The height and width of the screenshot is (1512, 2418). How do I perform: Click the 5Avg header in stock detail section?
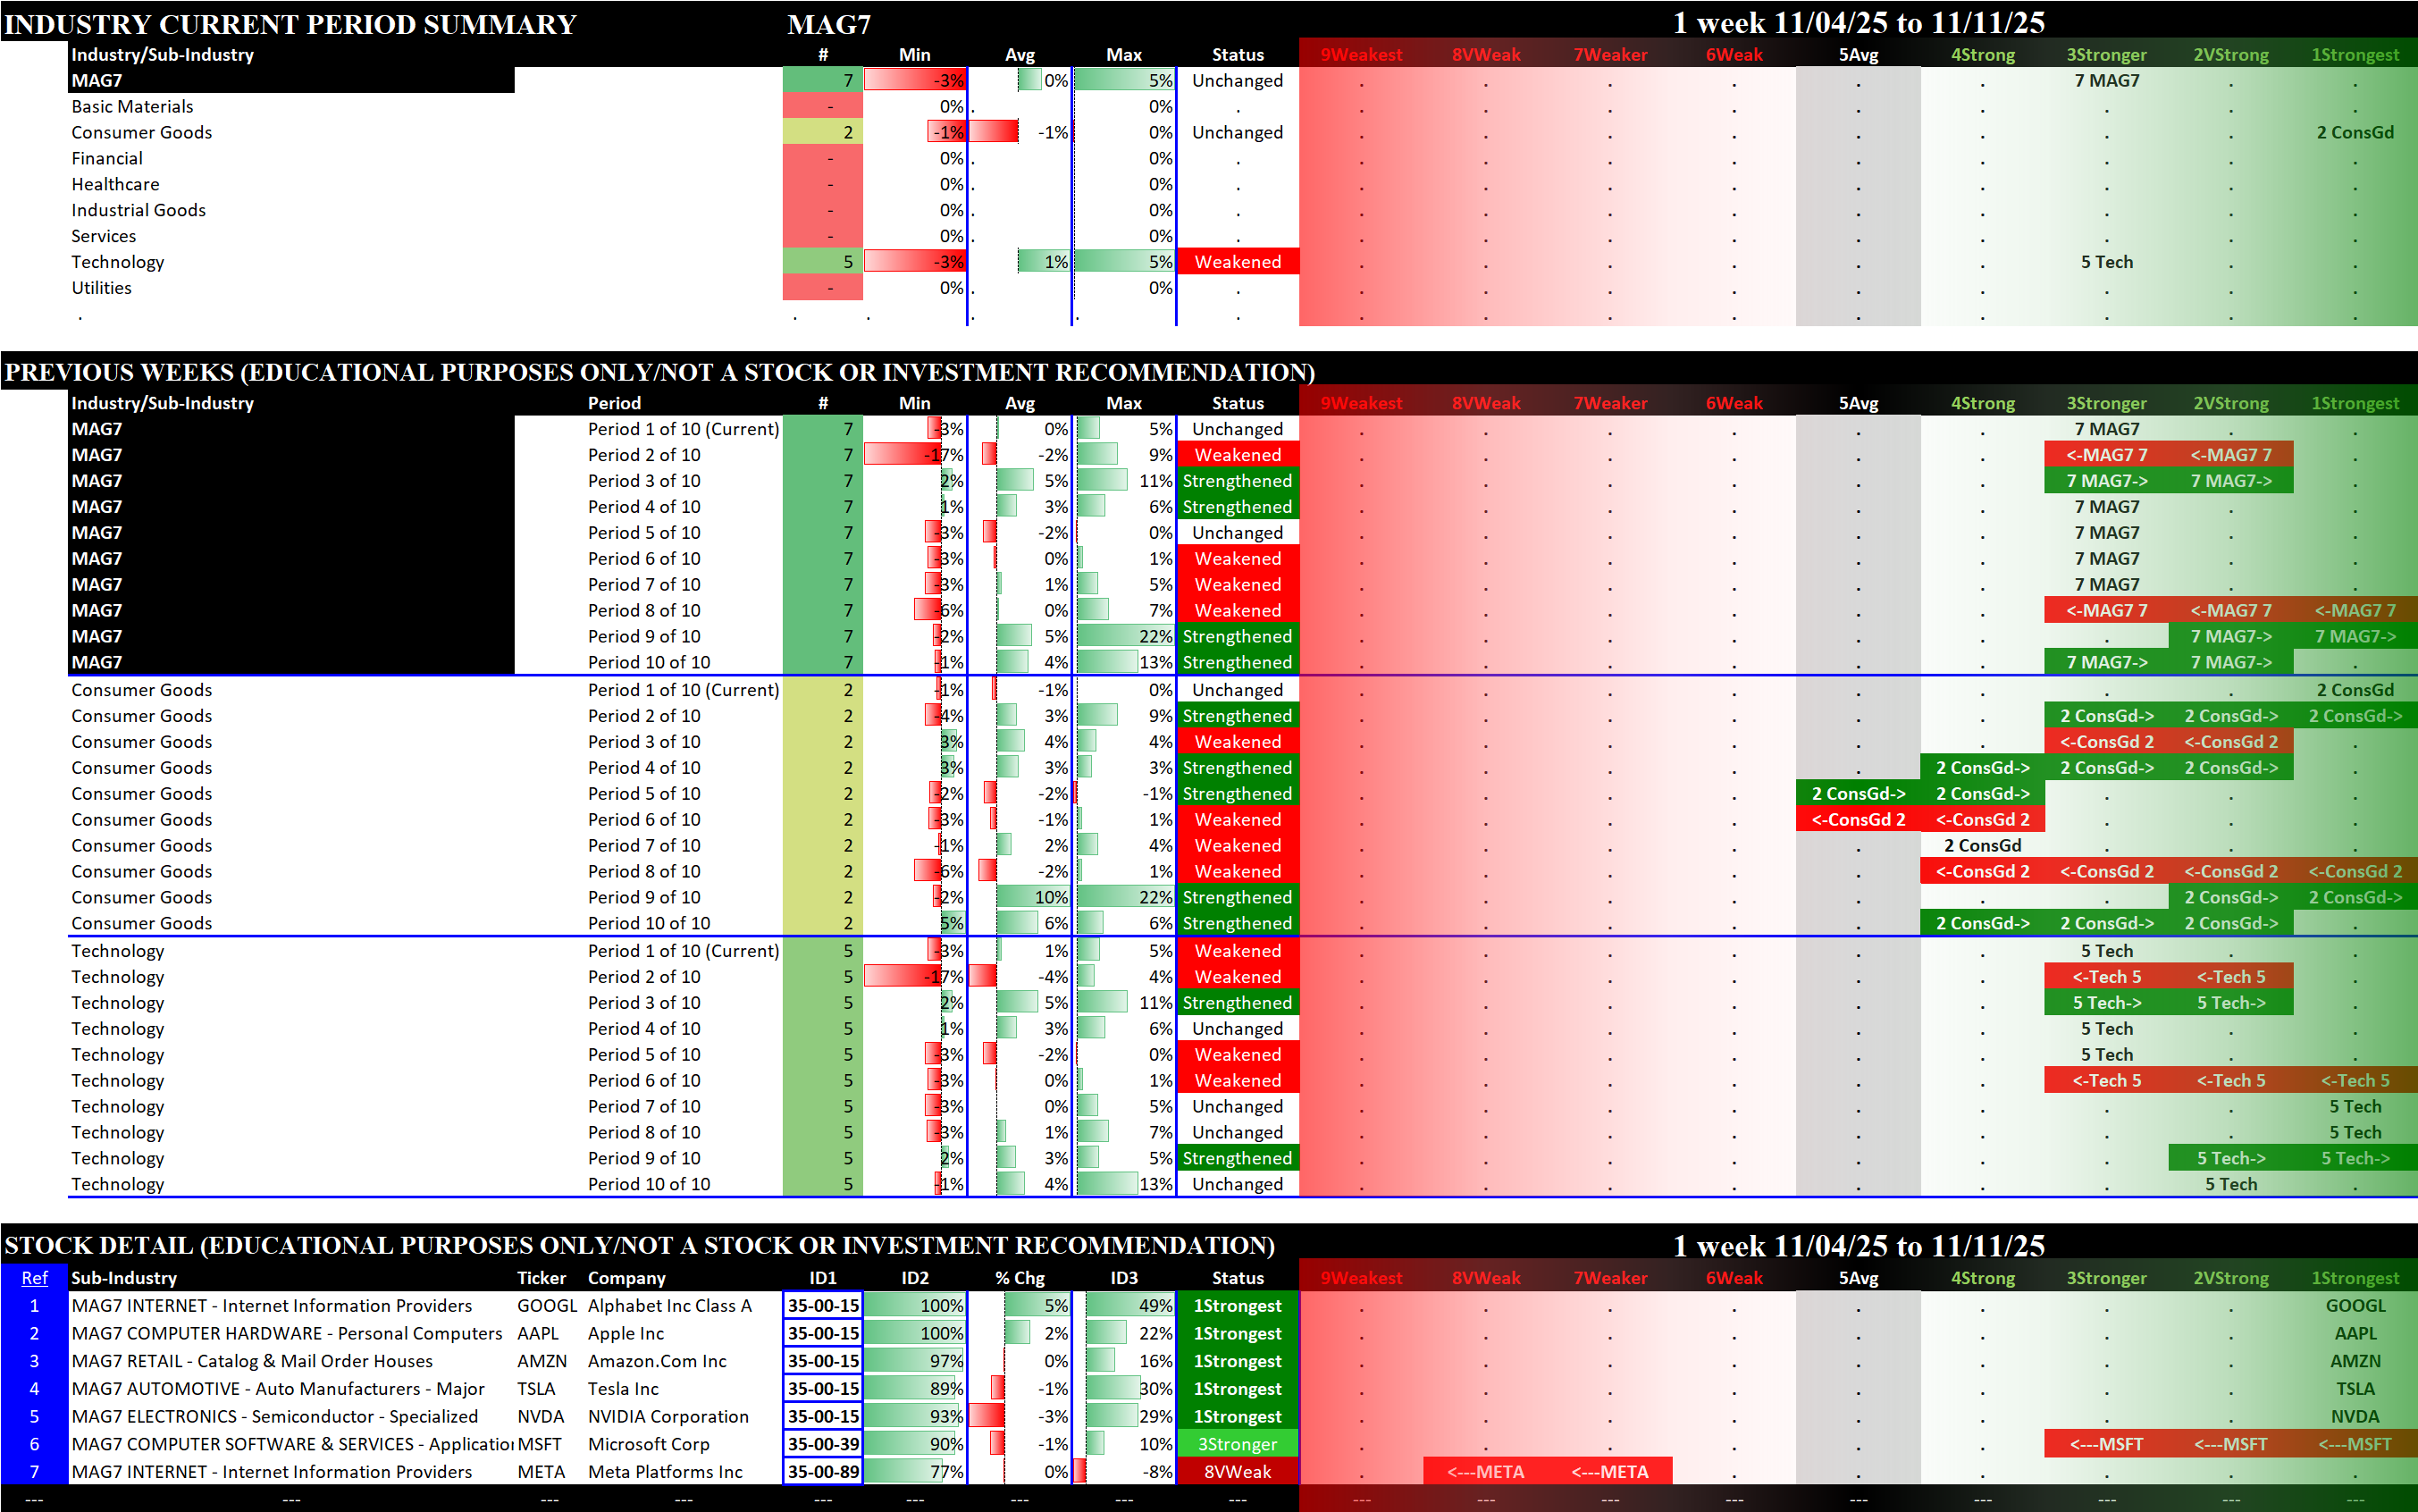(1857, 1278)
